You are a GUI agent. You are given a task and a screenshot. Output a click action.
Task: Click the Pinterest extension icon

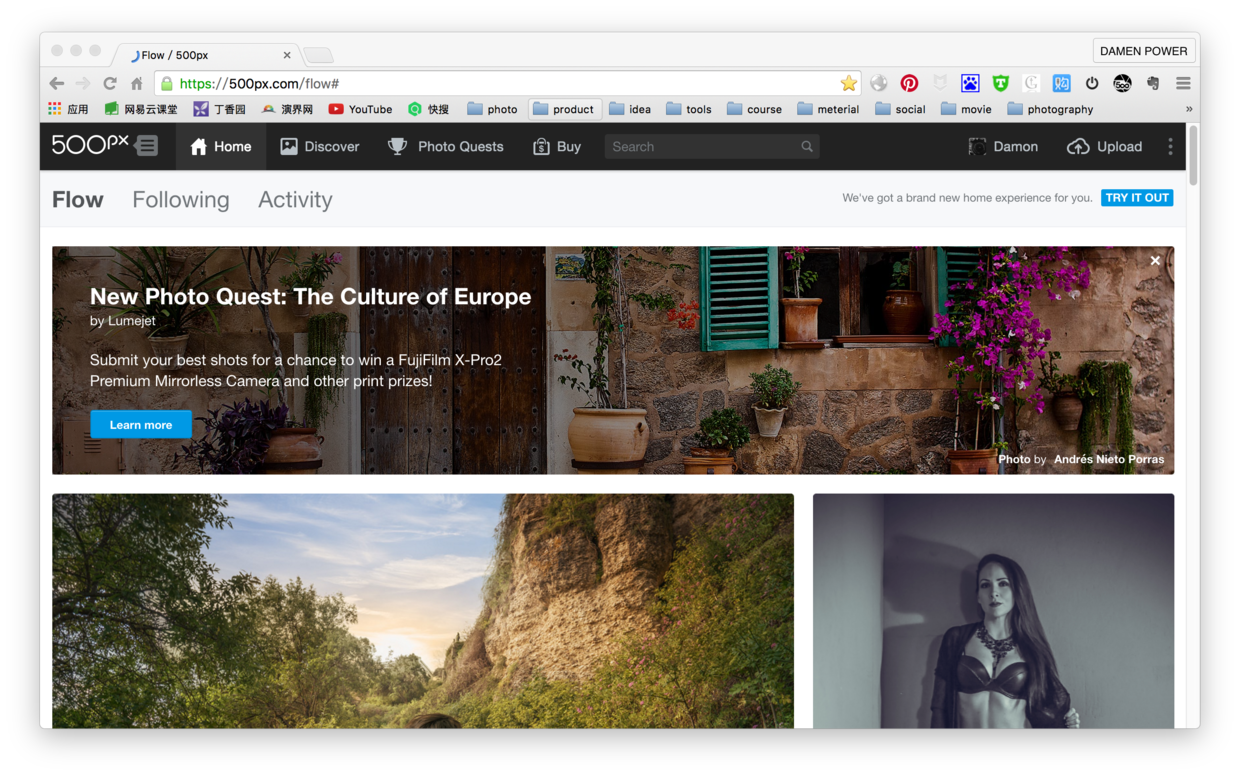point(909,83)
